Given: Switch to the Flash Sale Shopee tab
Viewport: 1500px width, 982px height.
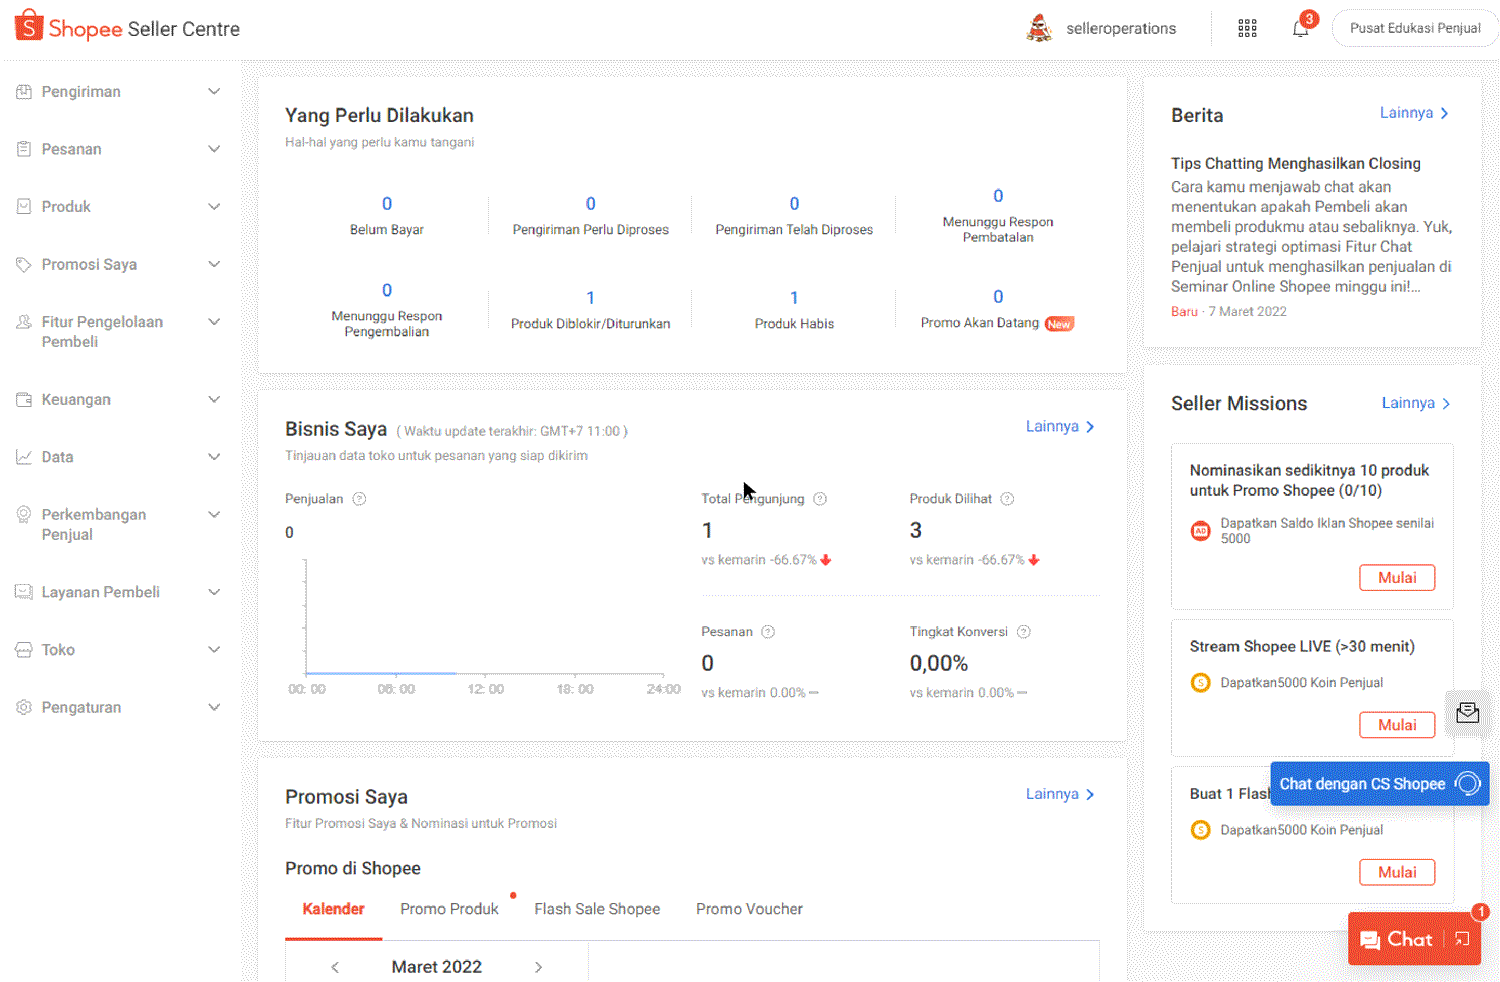Looking at the screenshot, I should [597, 909].
